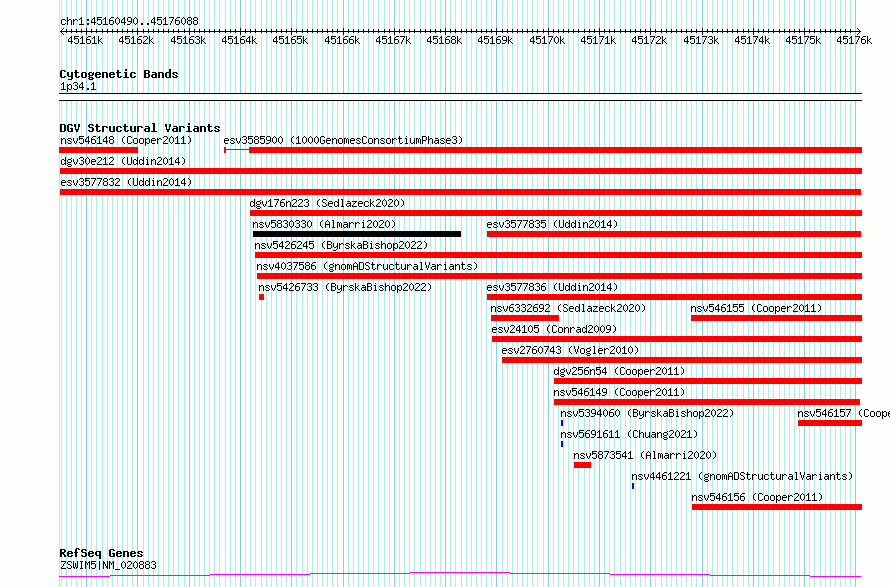Select the red bar beneath nsv5426245

558,255
